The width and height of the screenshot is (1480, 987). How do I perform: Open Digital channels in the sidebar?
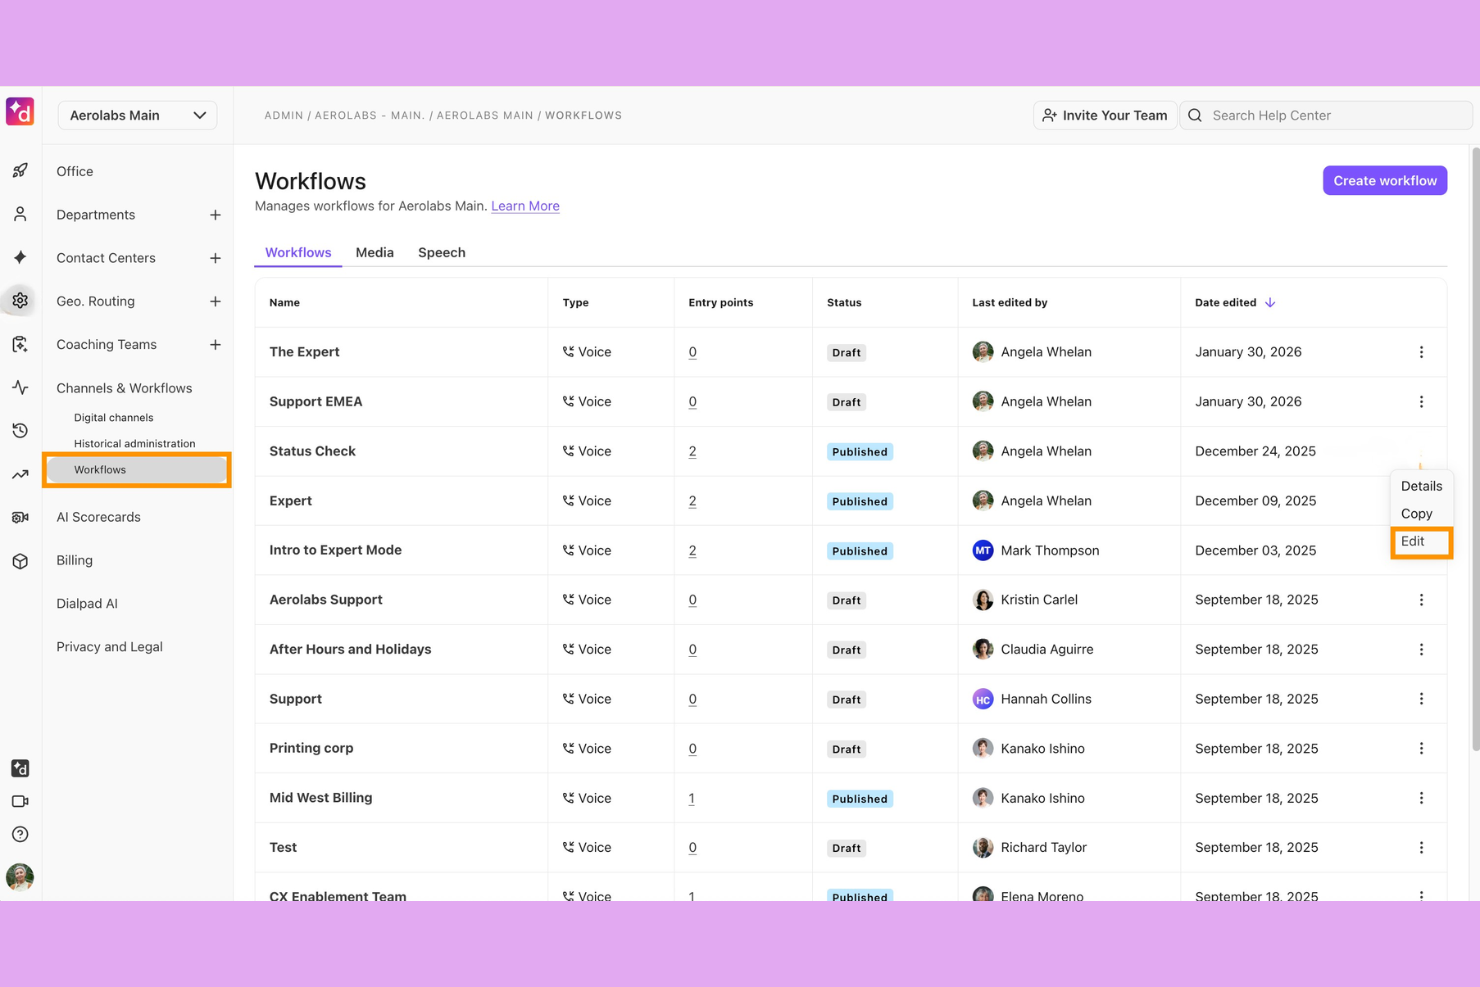click(114, 417)
